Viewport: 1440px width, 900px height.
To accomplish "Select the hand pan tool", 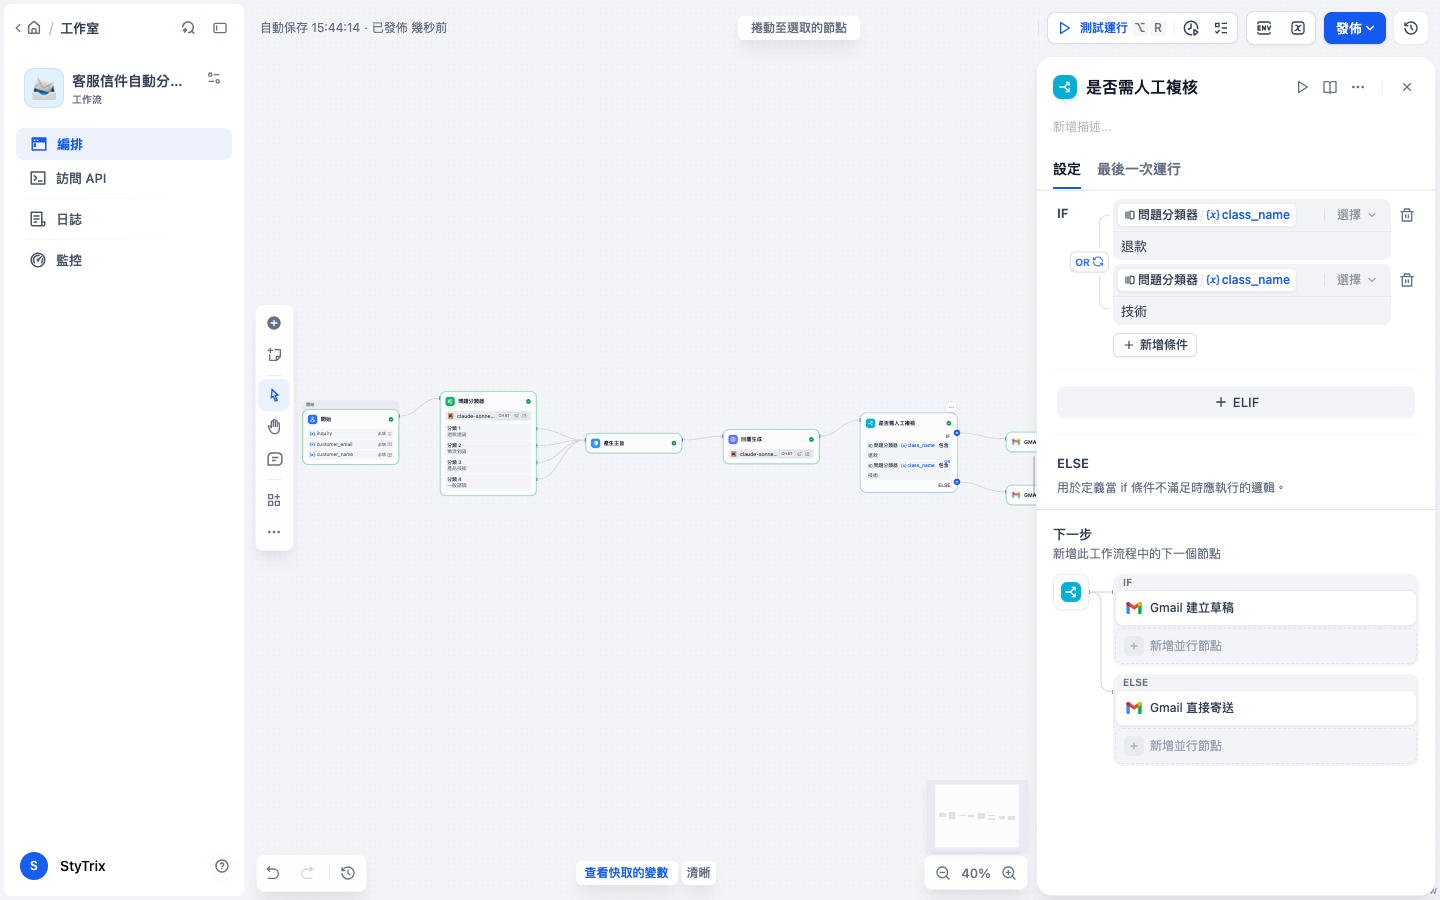I will tap(274, 427).
